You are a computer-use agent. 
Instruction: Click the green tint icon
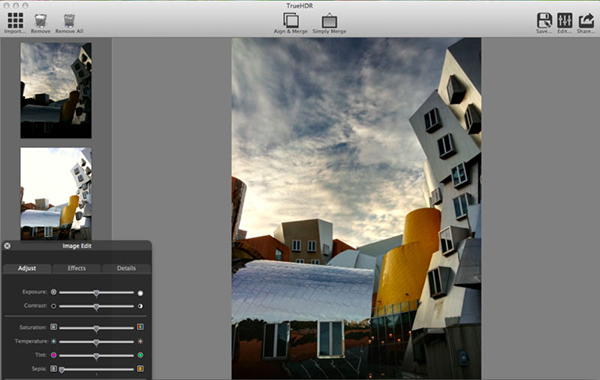click(140, 355)
